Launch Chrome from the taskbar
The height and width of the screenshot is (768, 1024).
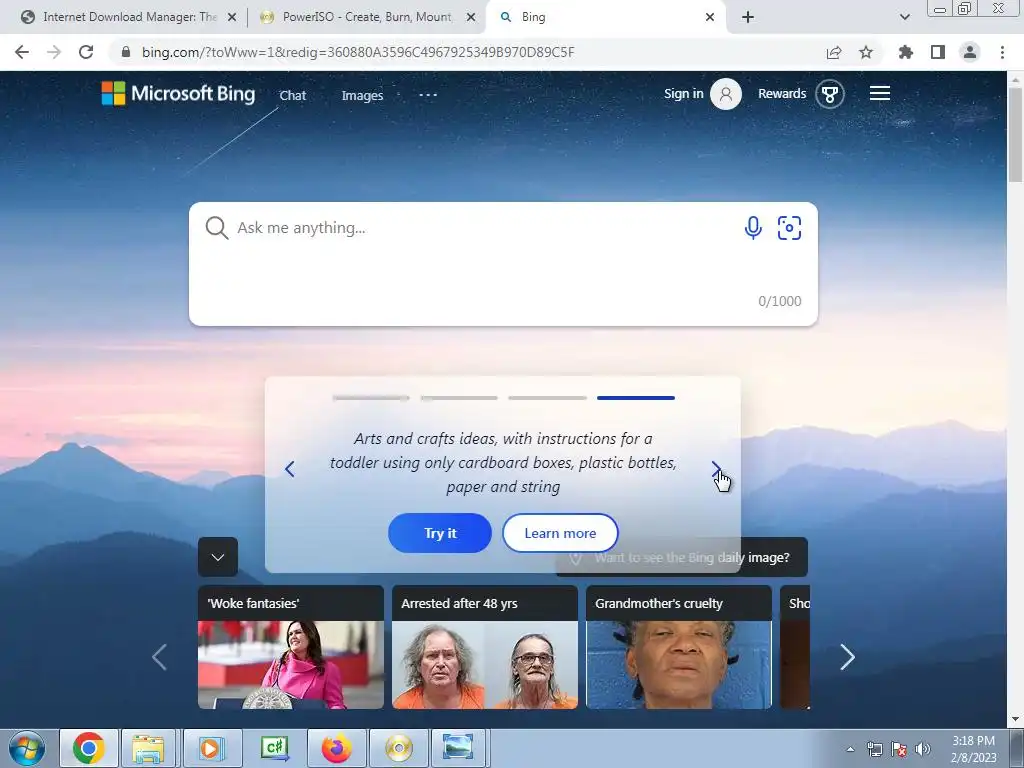coord(89,748)
